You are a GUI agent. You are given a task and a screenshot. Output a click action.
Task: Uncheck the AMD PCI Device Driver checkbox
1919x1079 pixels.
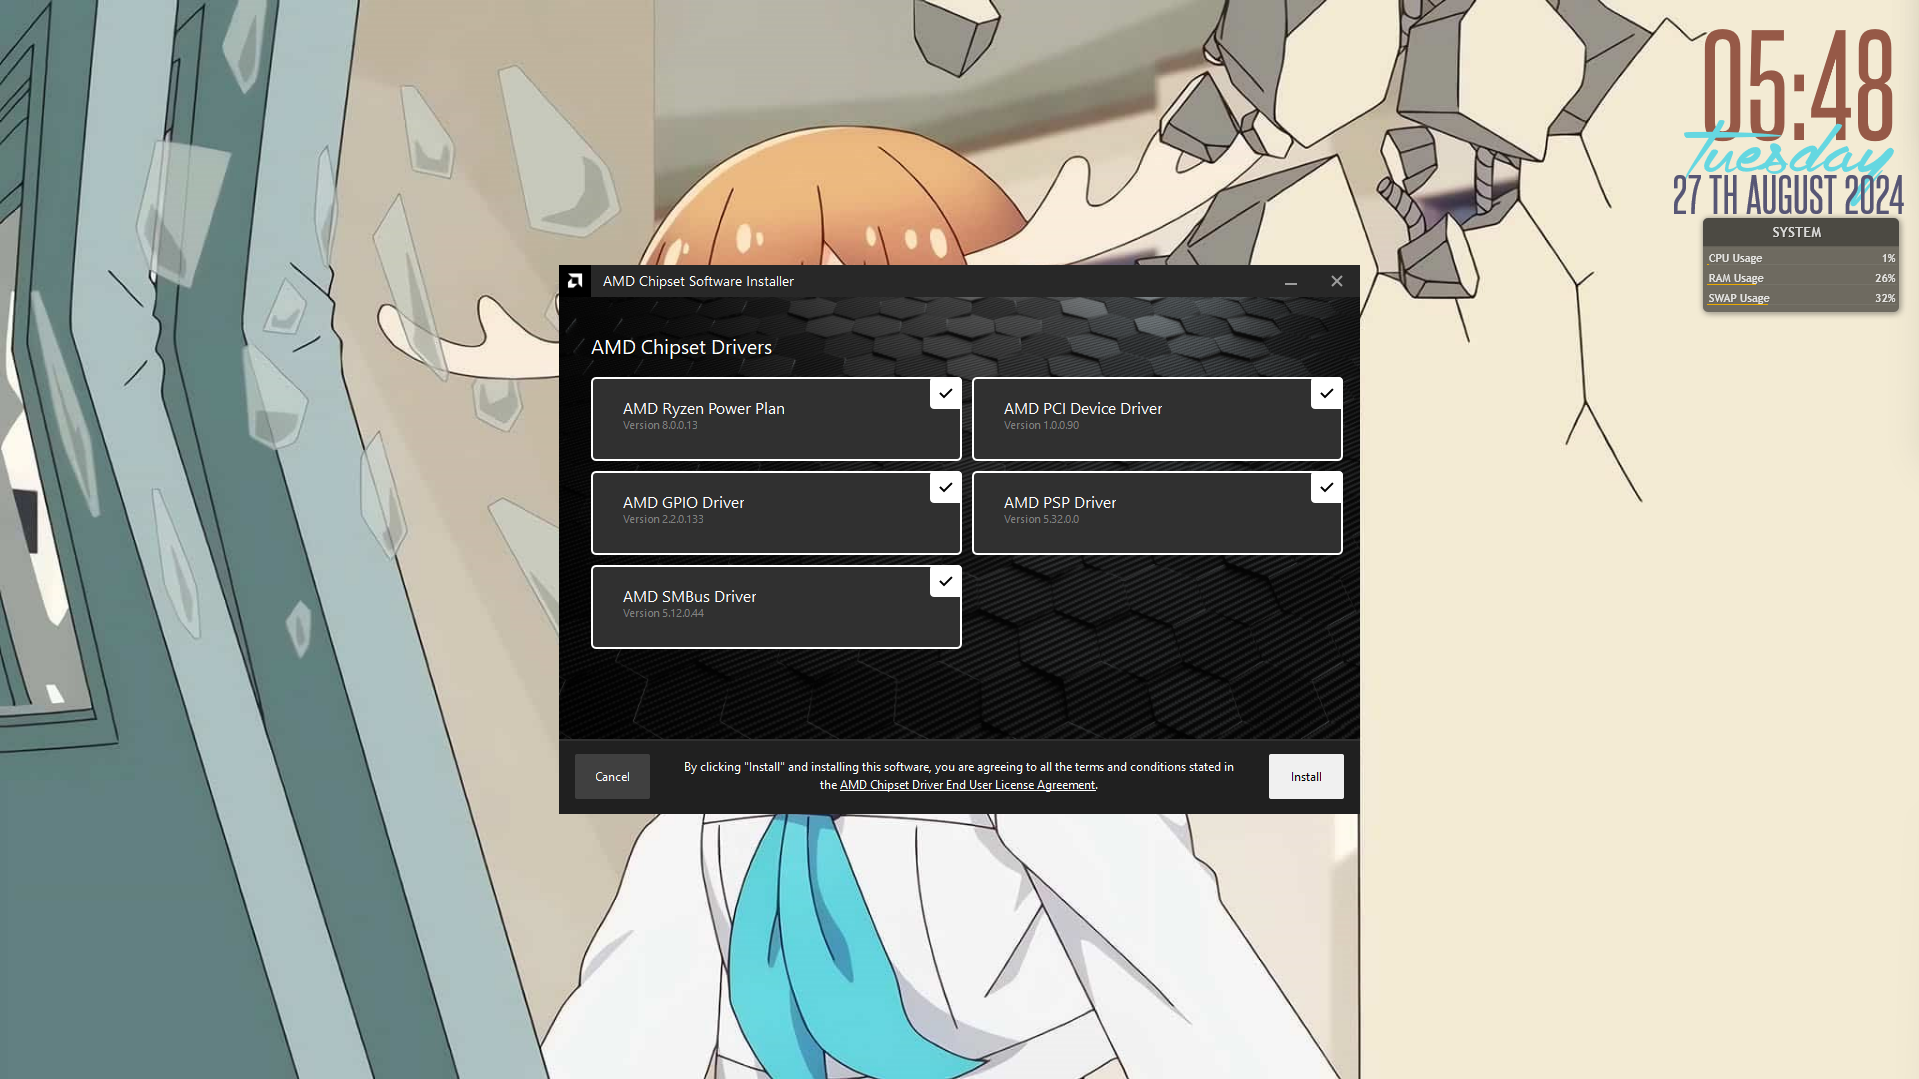(1326, 393)
